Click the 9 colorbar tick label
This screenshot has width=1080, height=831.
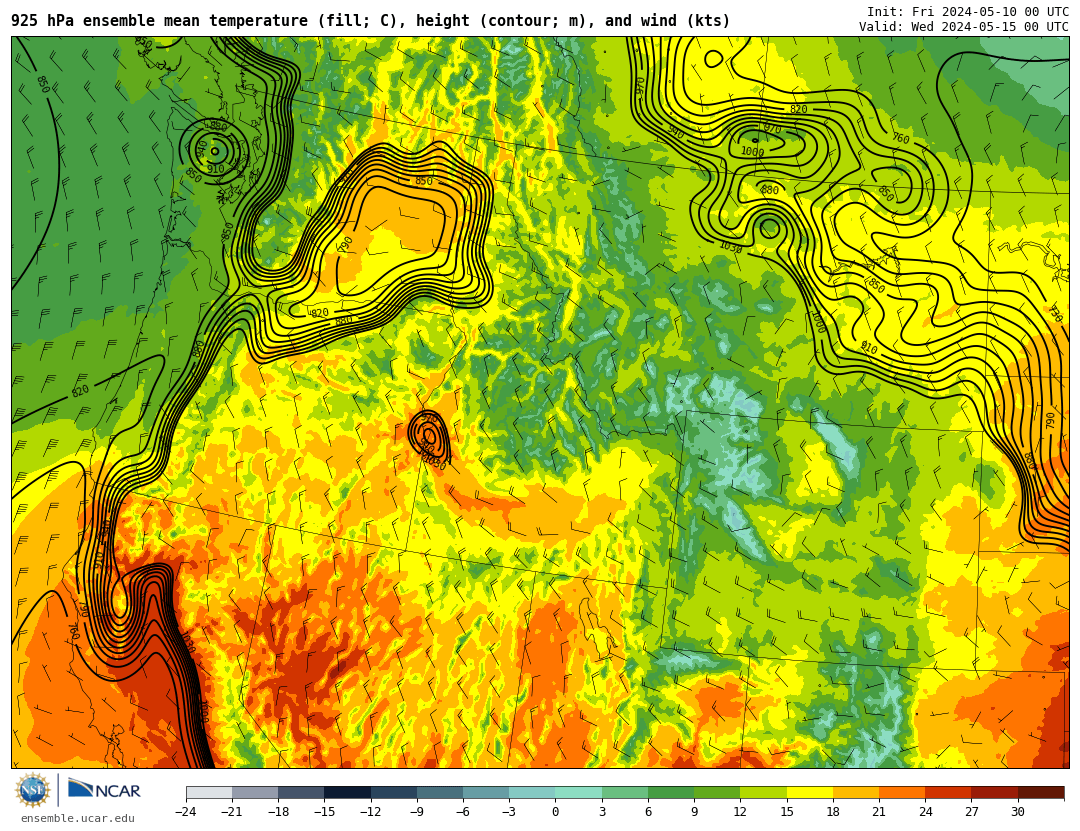click(x=694, y=812)
